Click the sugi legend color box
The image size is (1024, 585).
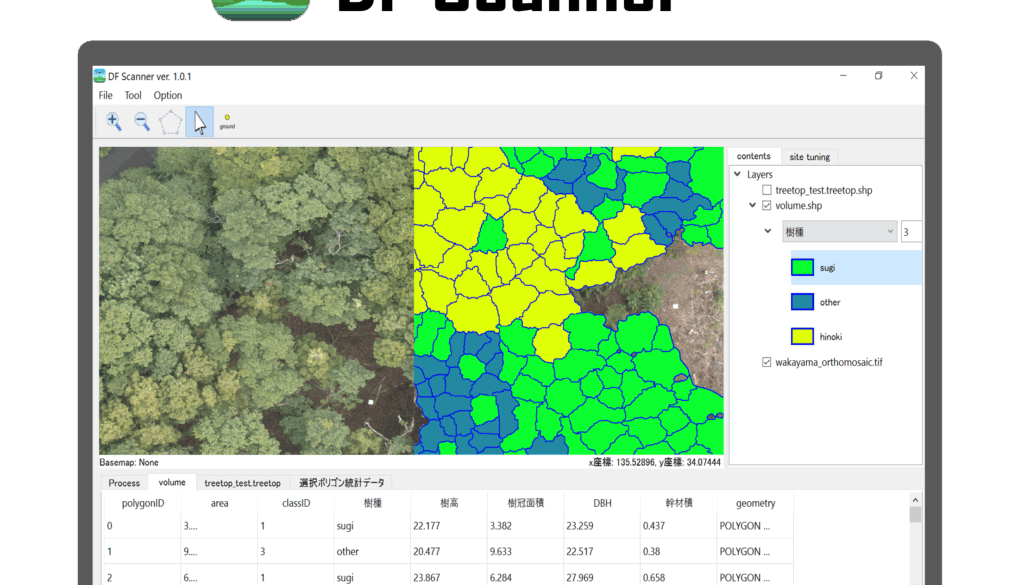point(803,268)
